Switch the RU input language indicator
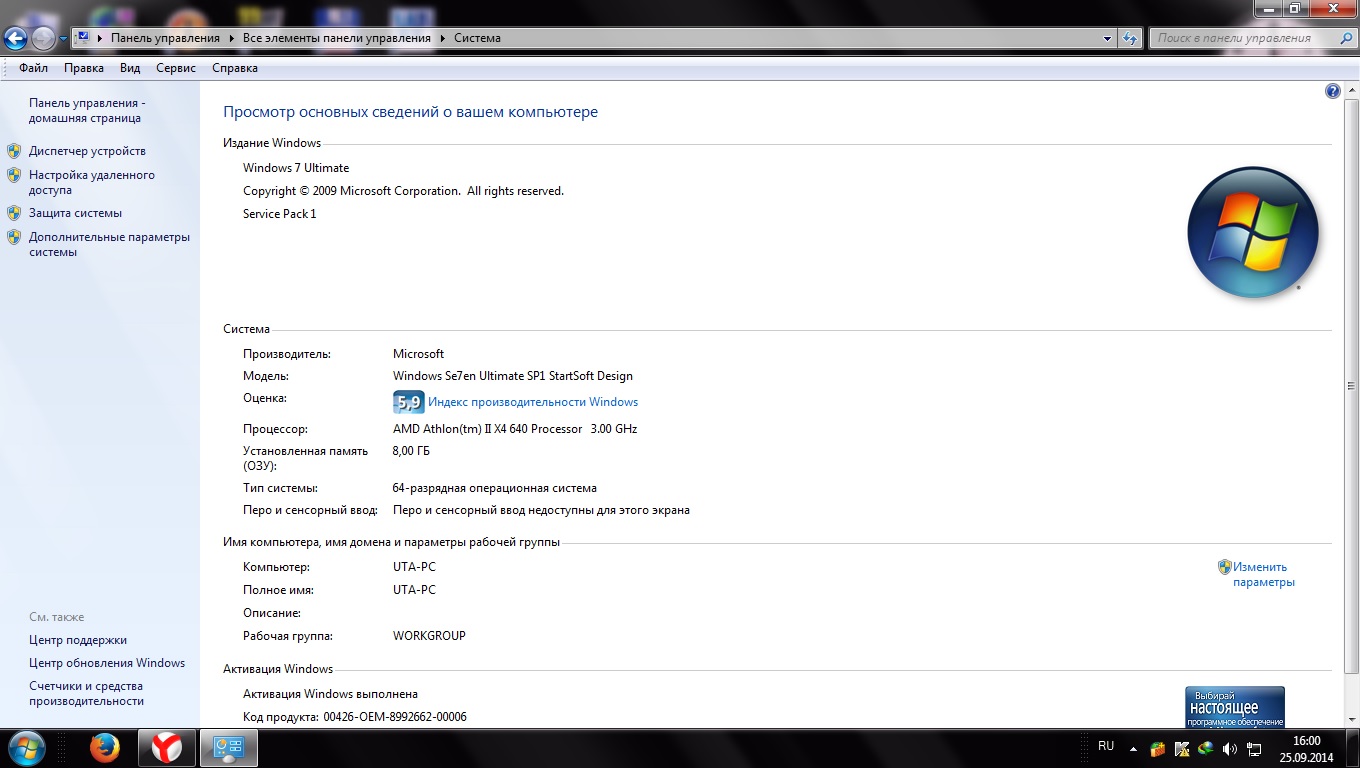 tap(1106, 746)
